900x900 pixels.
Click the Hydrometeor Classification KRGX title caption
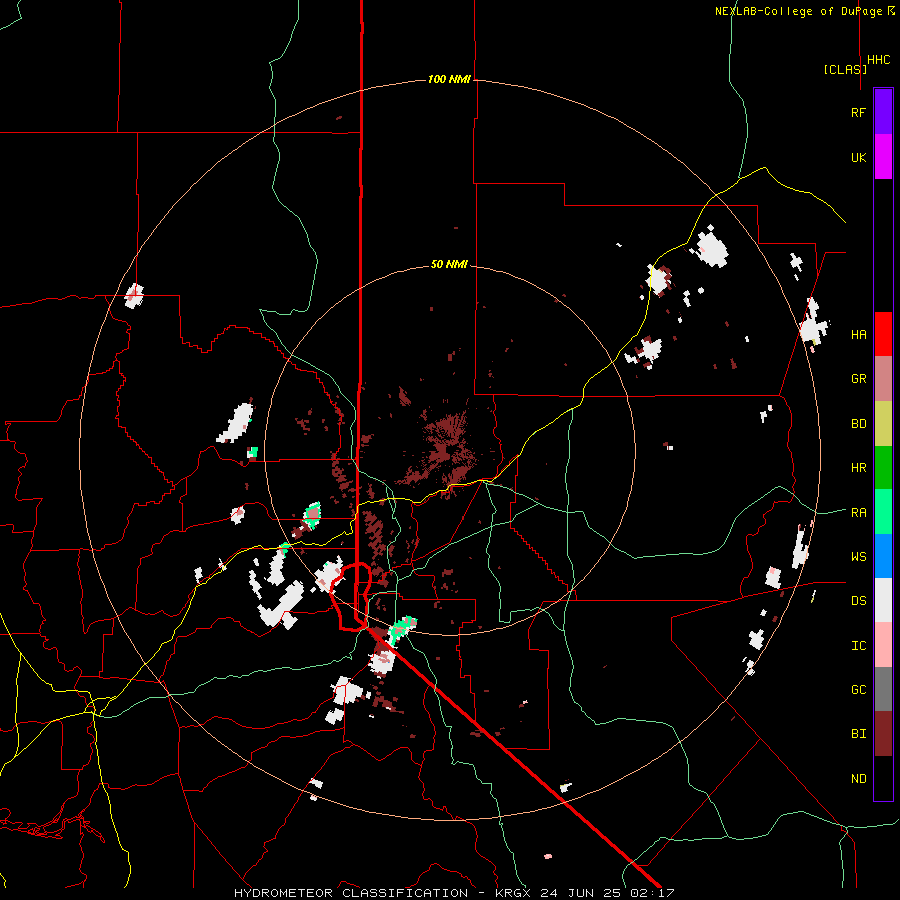(454, 893)
